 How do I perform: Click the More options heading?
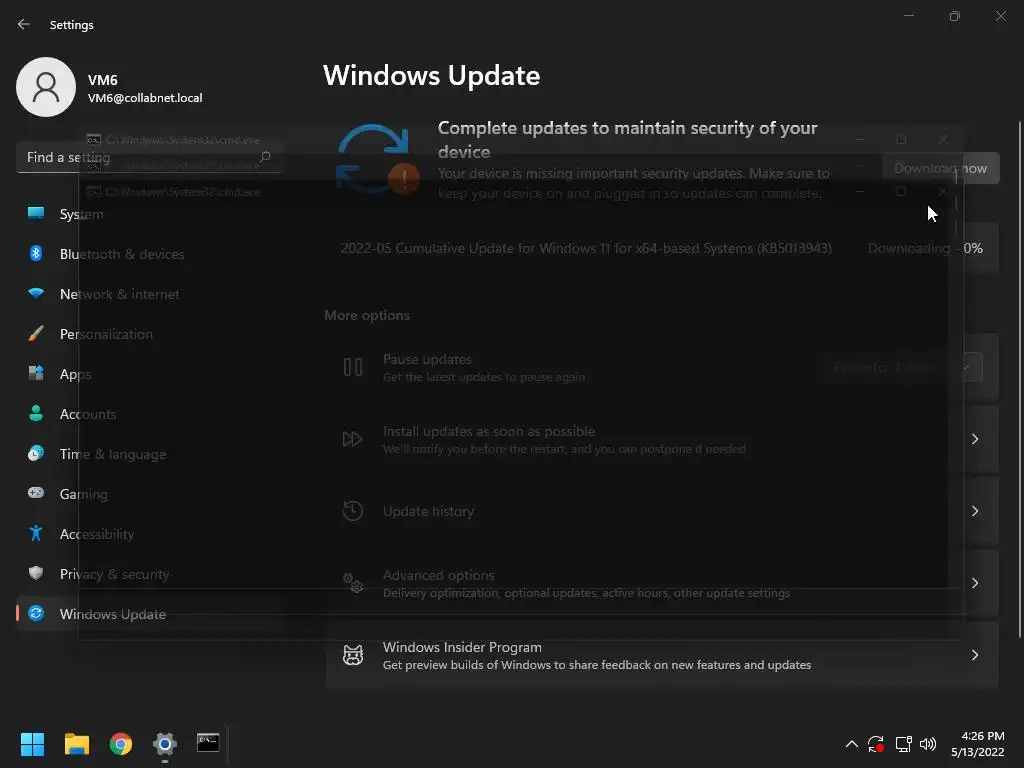[367, 315]
